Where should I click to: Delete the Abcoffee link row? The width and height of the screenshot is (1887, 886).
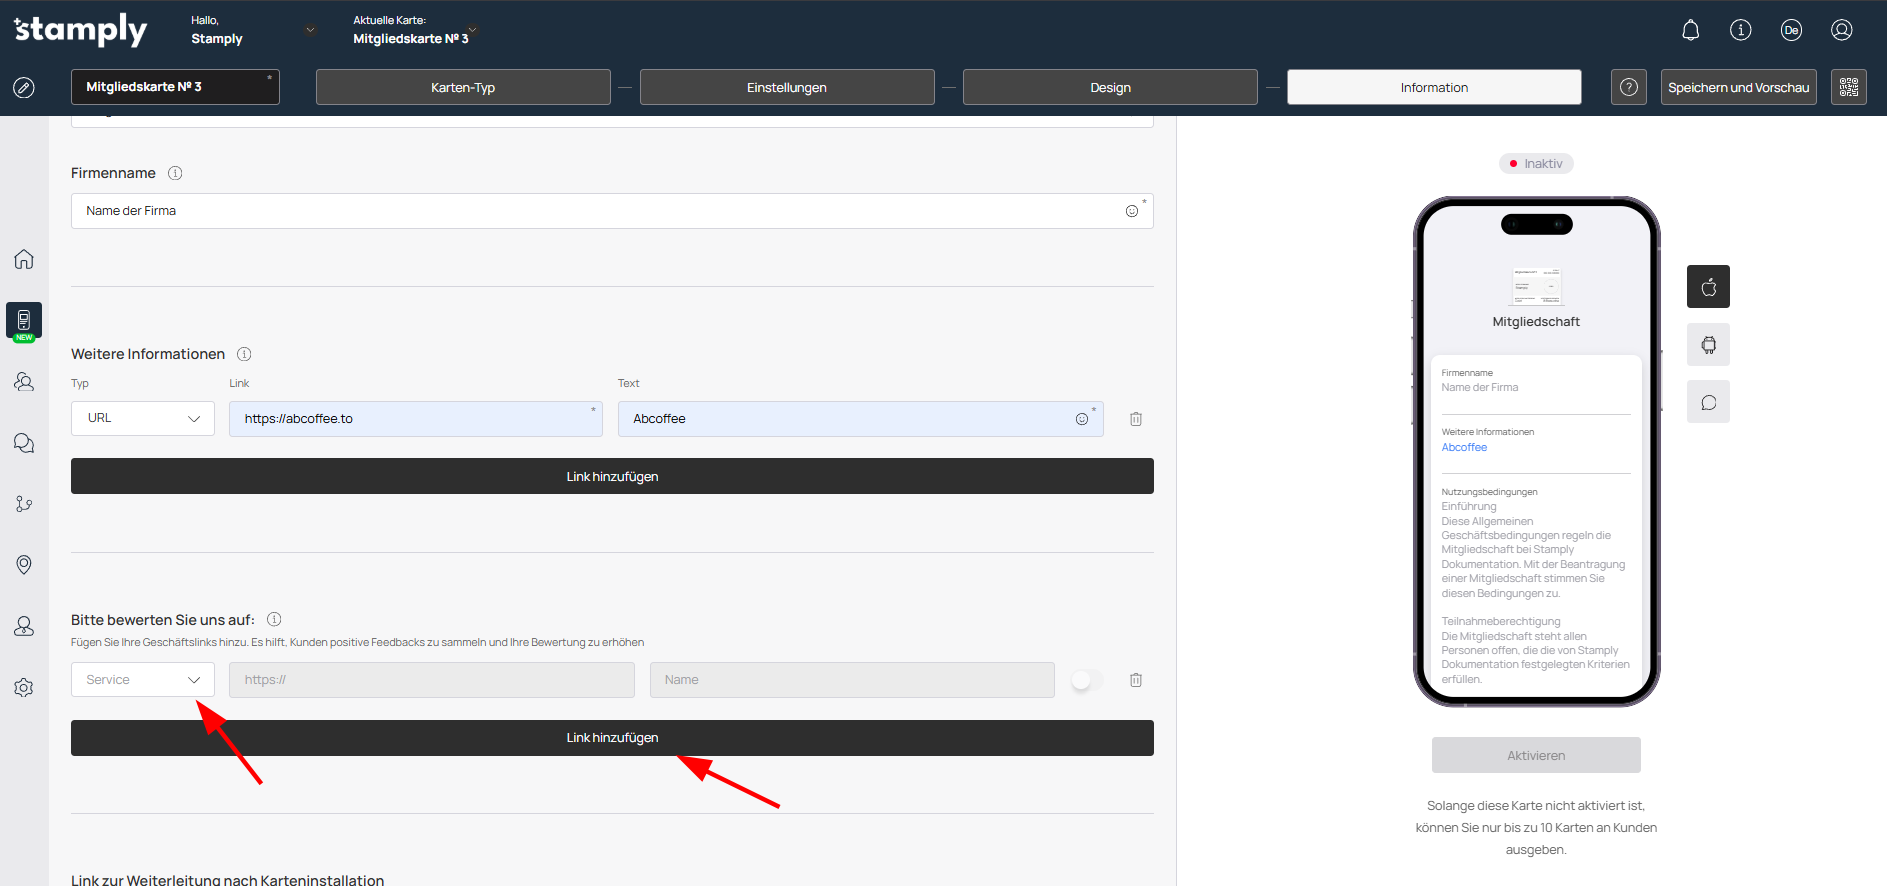[1136, 419]
